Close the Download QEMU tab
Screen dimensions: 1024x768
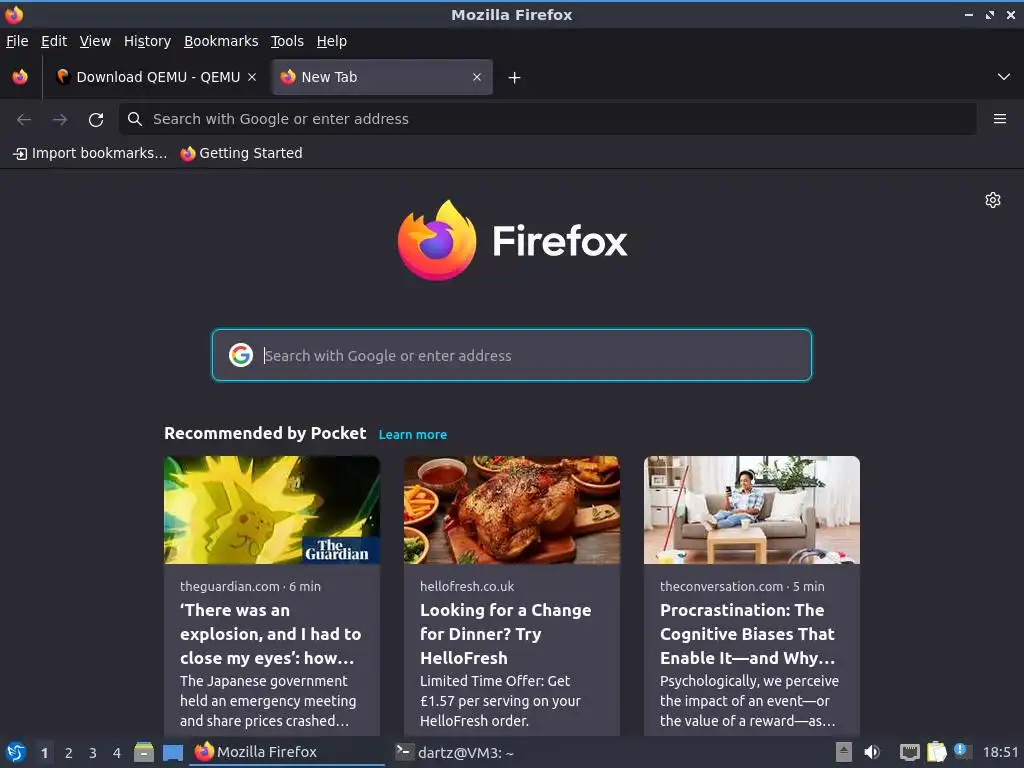(x=252, y=77)
